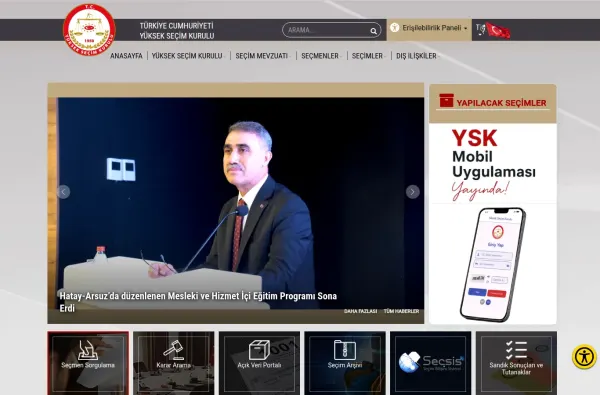The height and width of the screenshot is (395, 600).
Task: Show the previous slide with left arrow
Action: [64, 192]
